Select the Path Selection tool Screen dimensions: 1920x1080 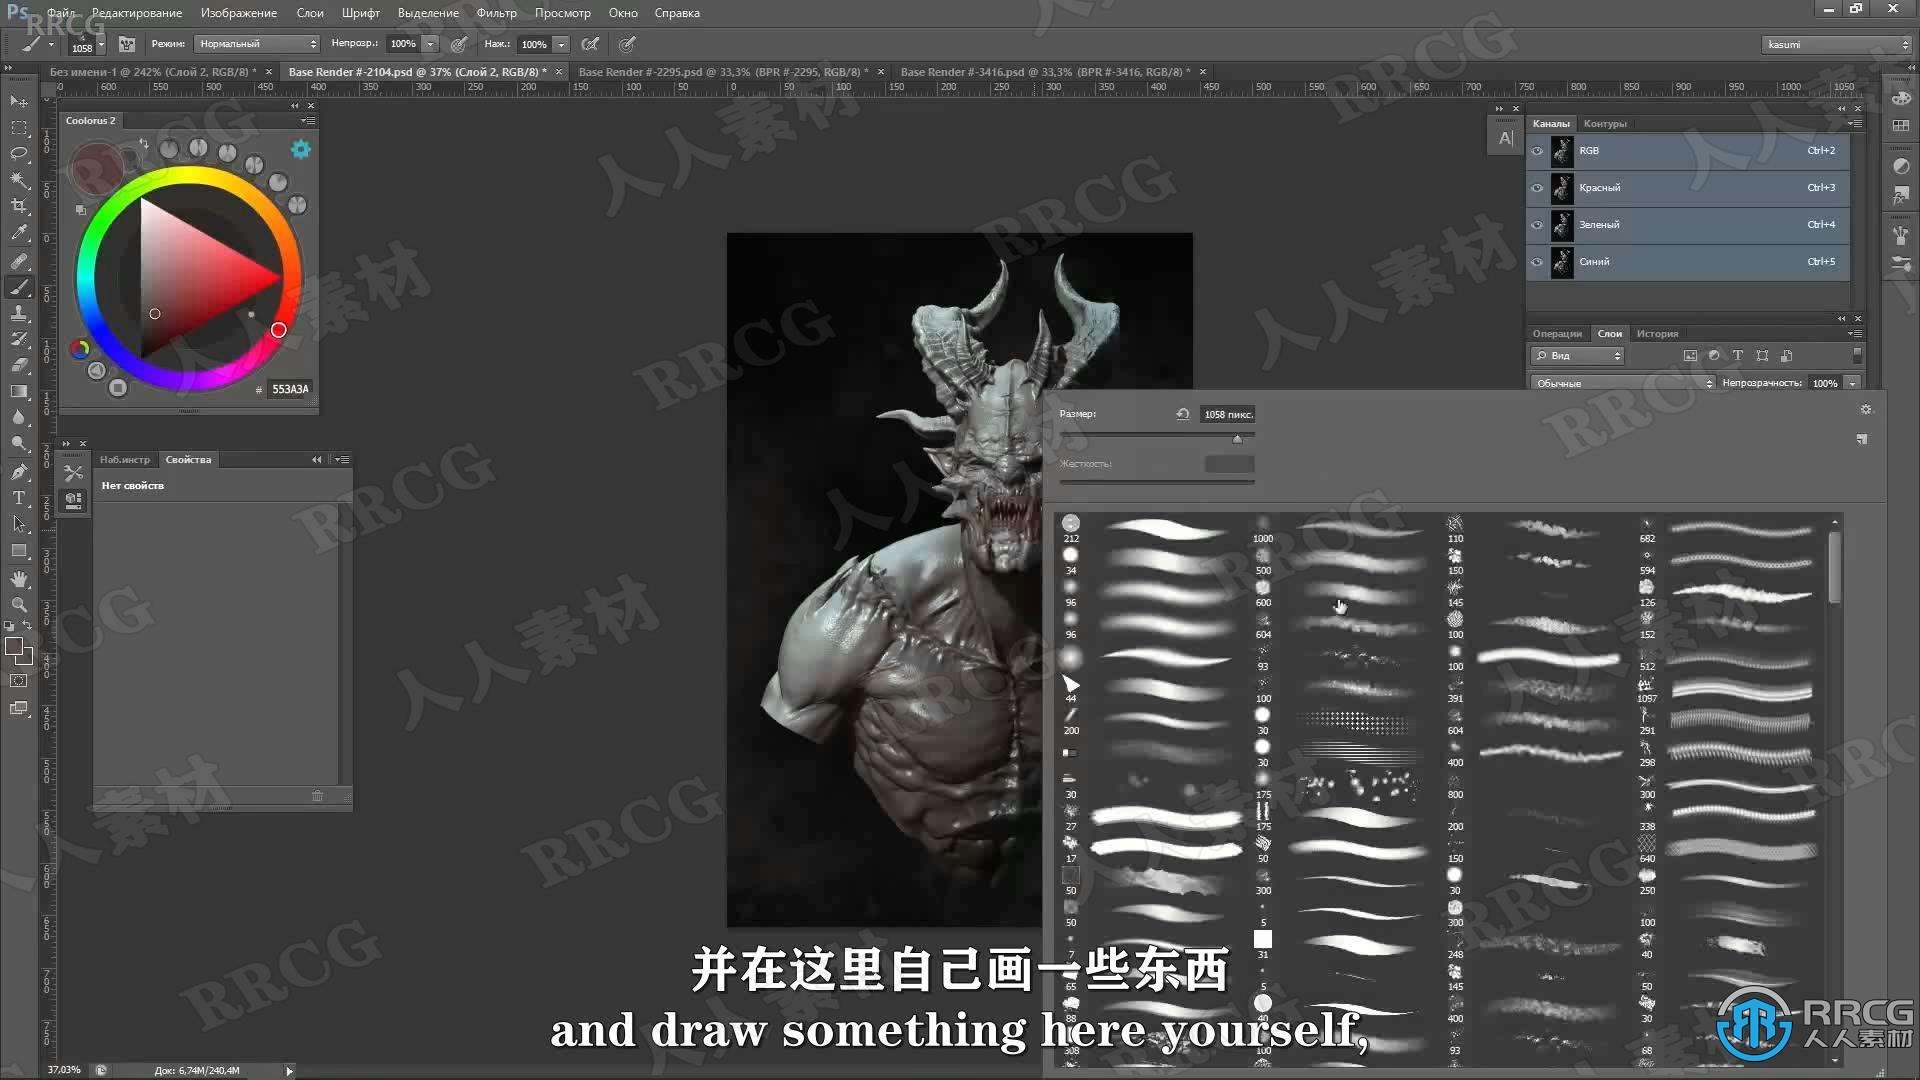[x=19, y=523]
